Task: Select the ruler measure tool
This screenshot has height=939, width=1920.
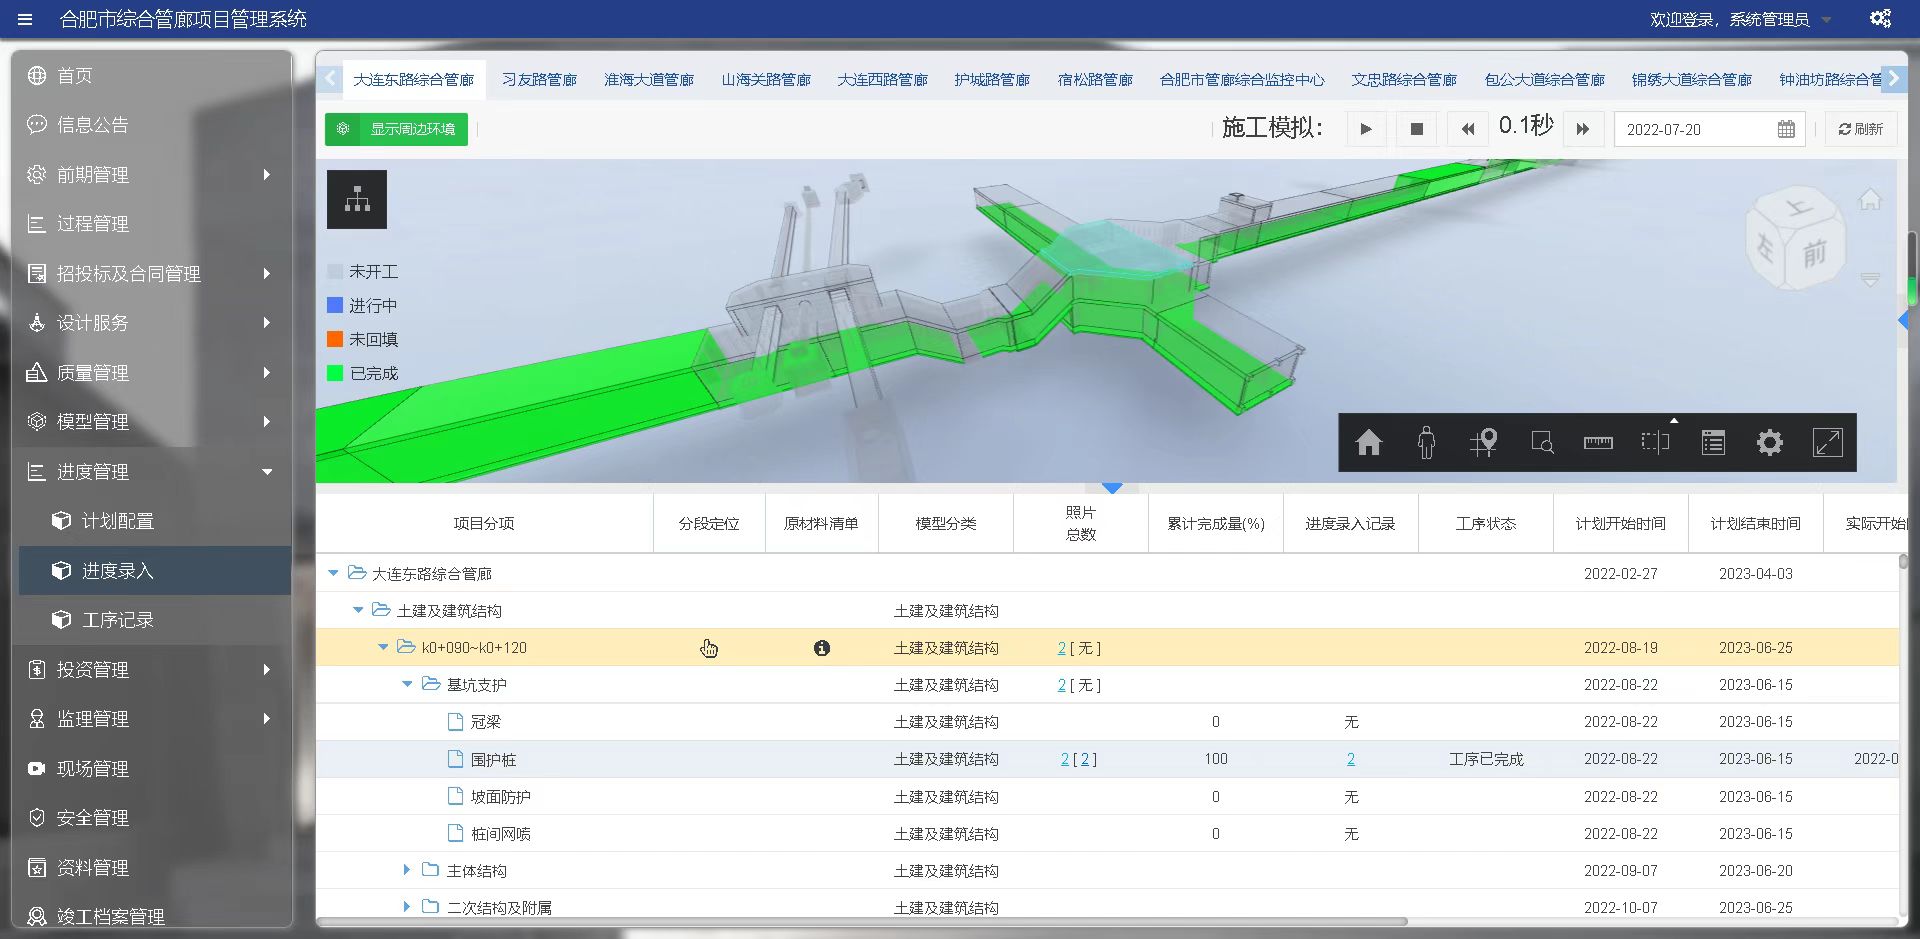Action: coord(1597,442)
